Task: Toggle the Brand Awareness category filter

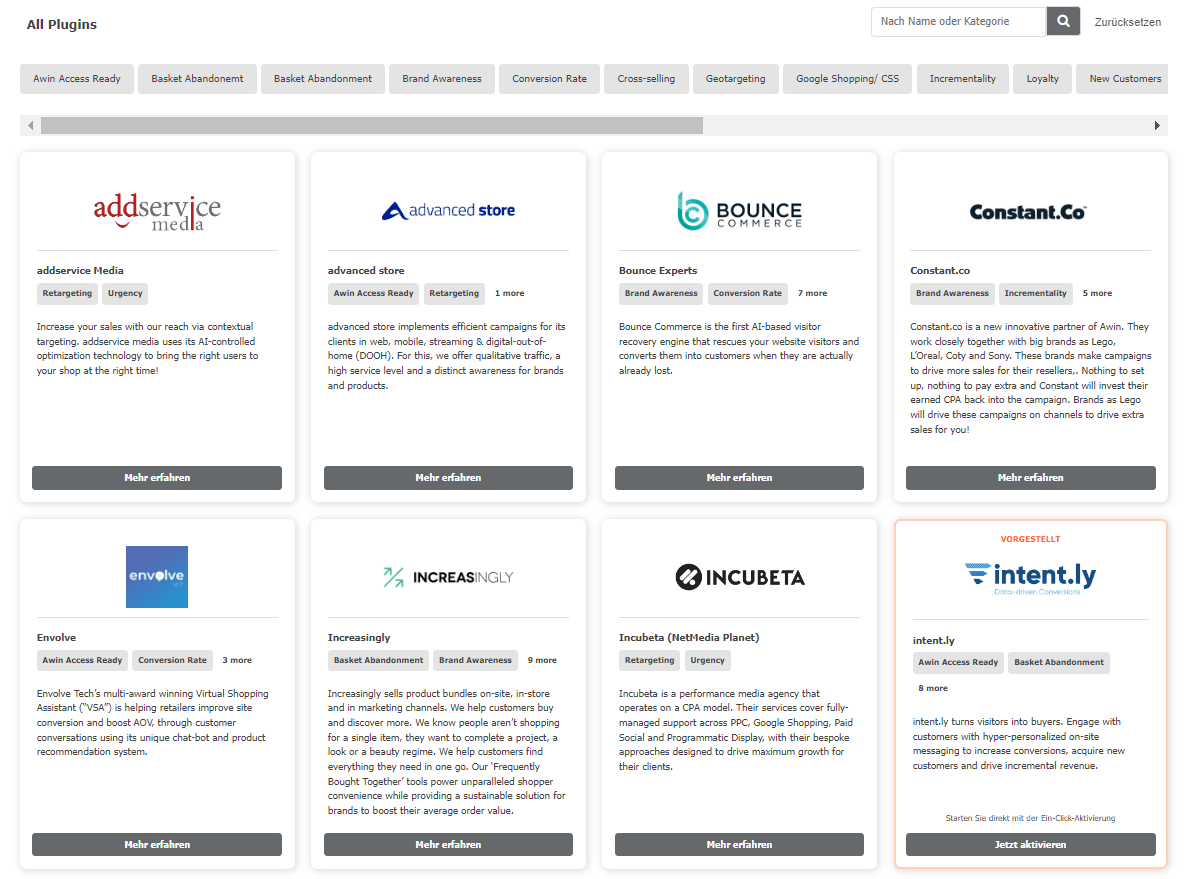Action: (442, 79)
